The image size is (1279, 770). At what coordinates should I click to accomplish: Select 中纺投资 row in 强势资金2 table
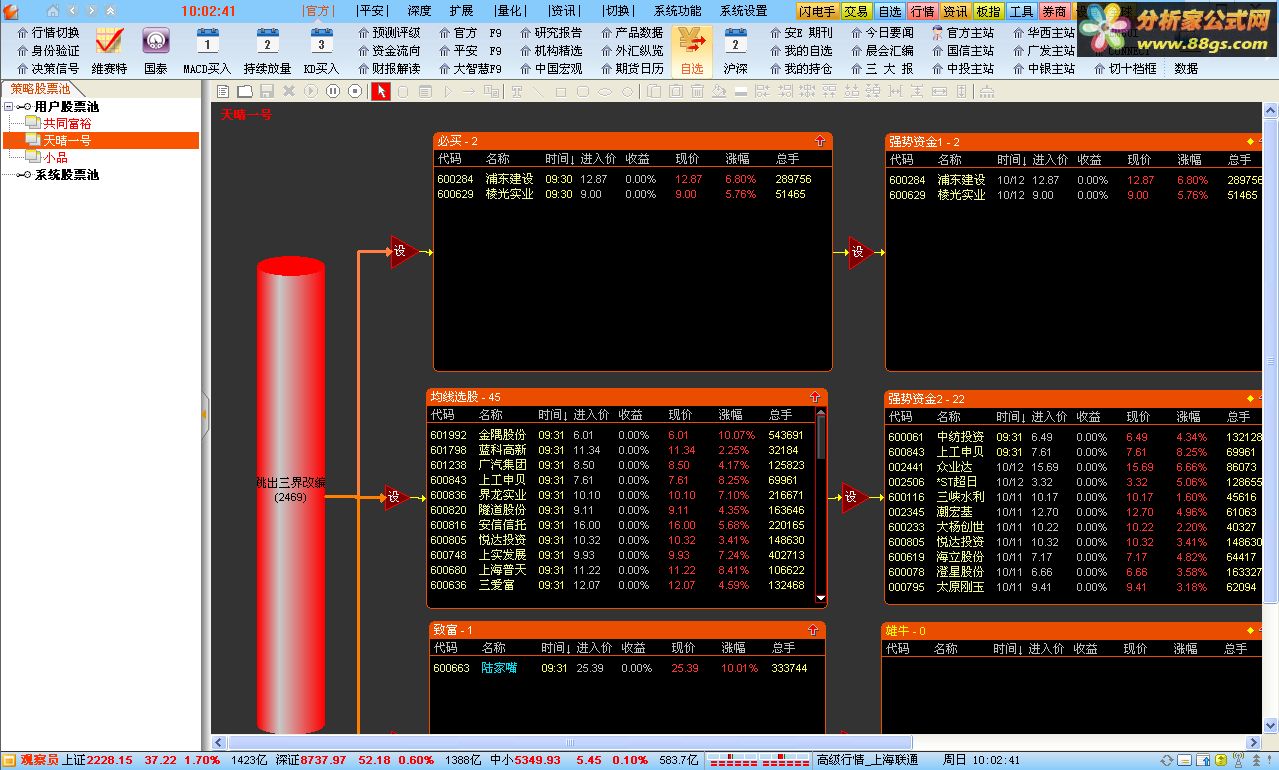click(x=1075, y=437)
